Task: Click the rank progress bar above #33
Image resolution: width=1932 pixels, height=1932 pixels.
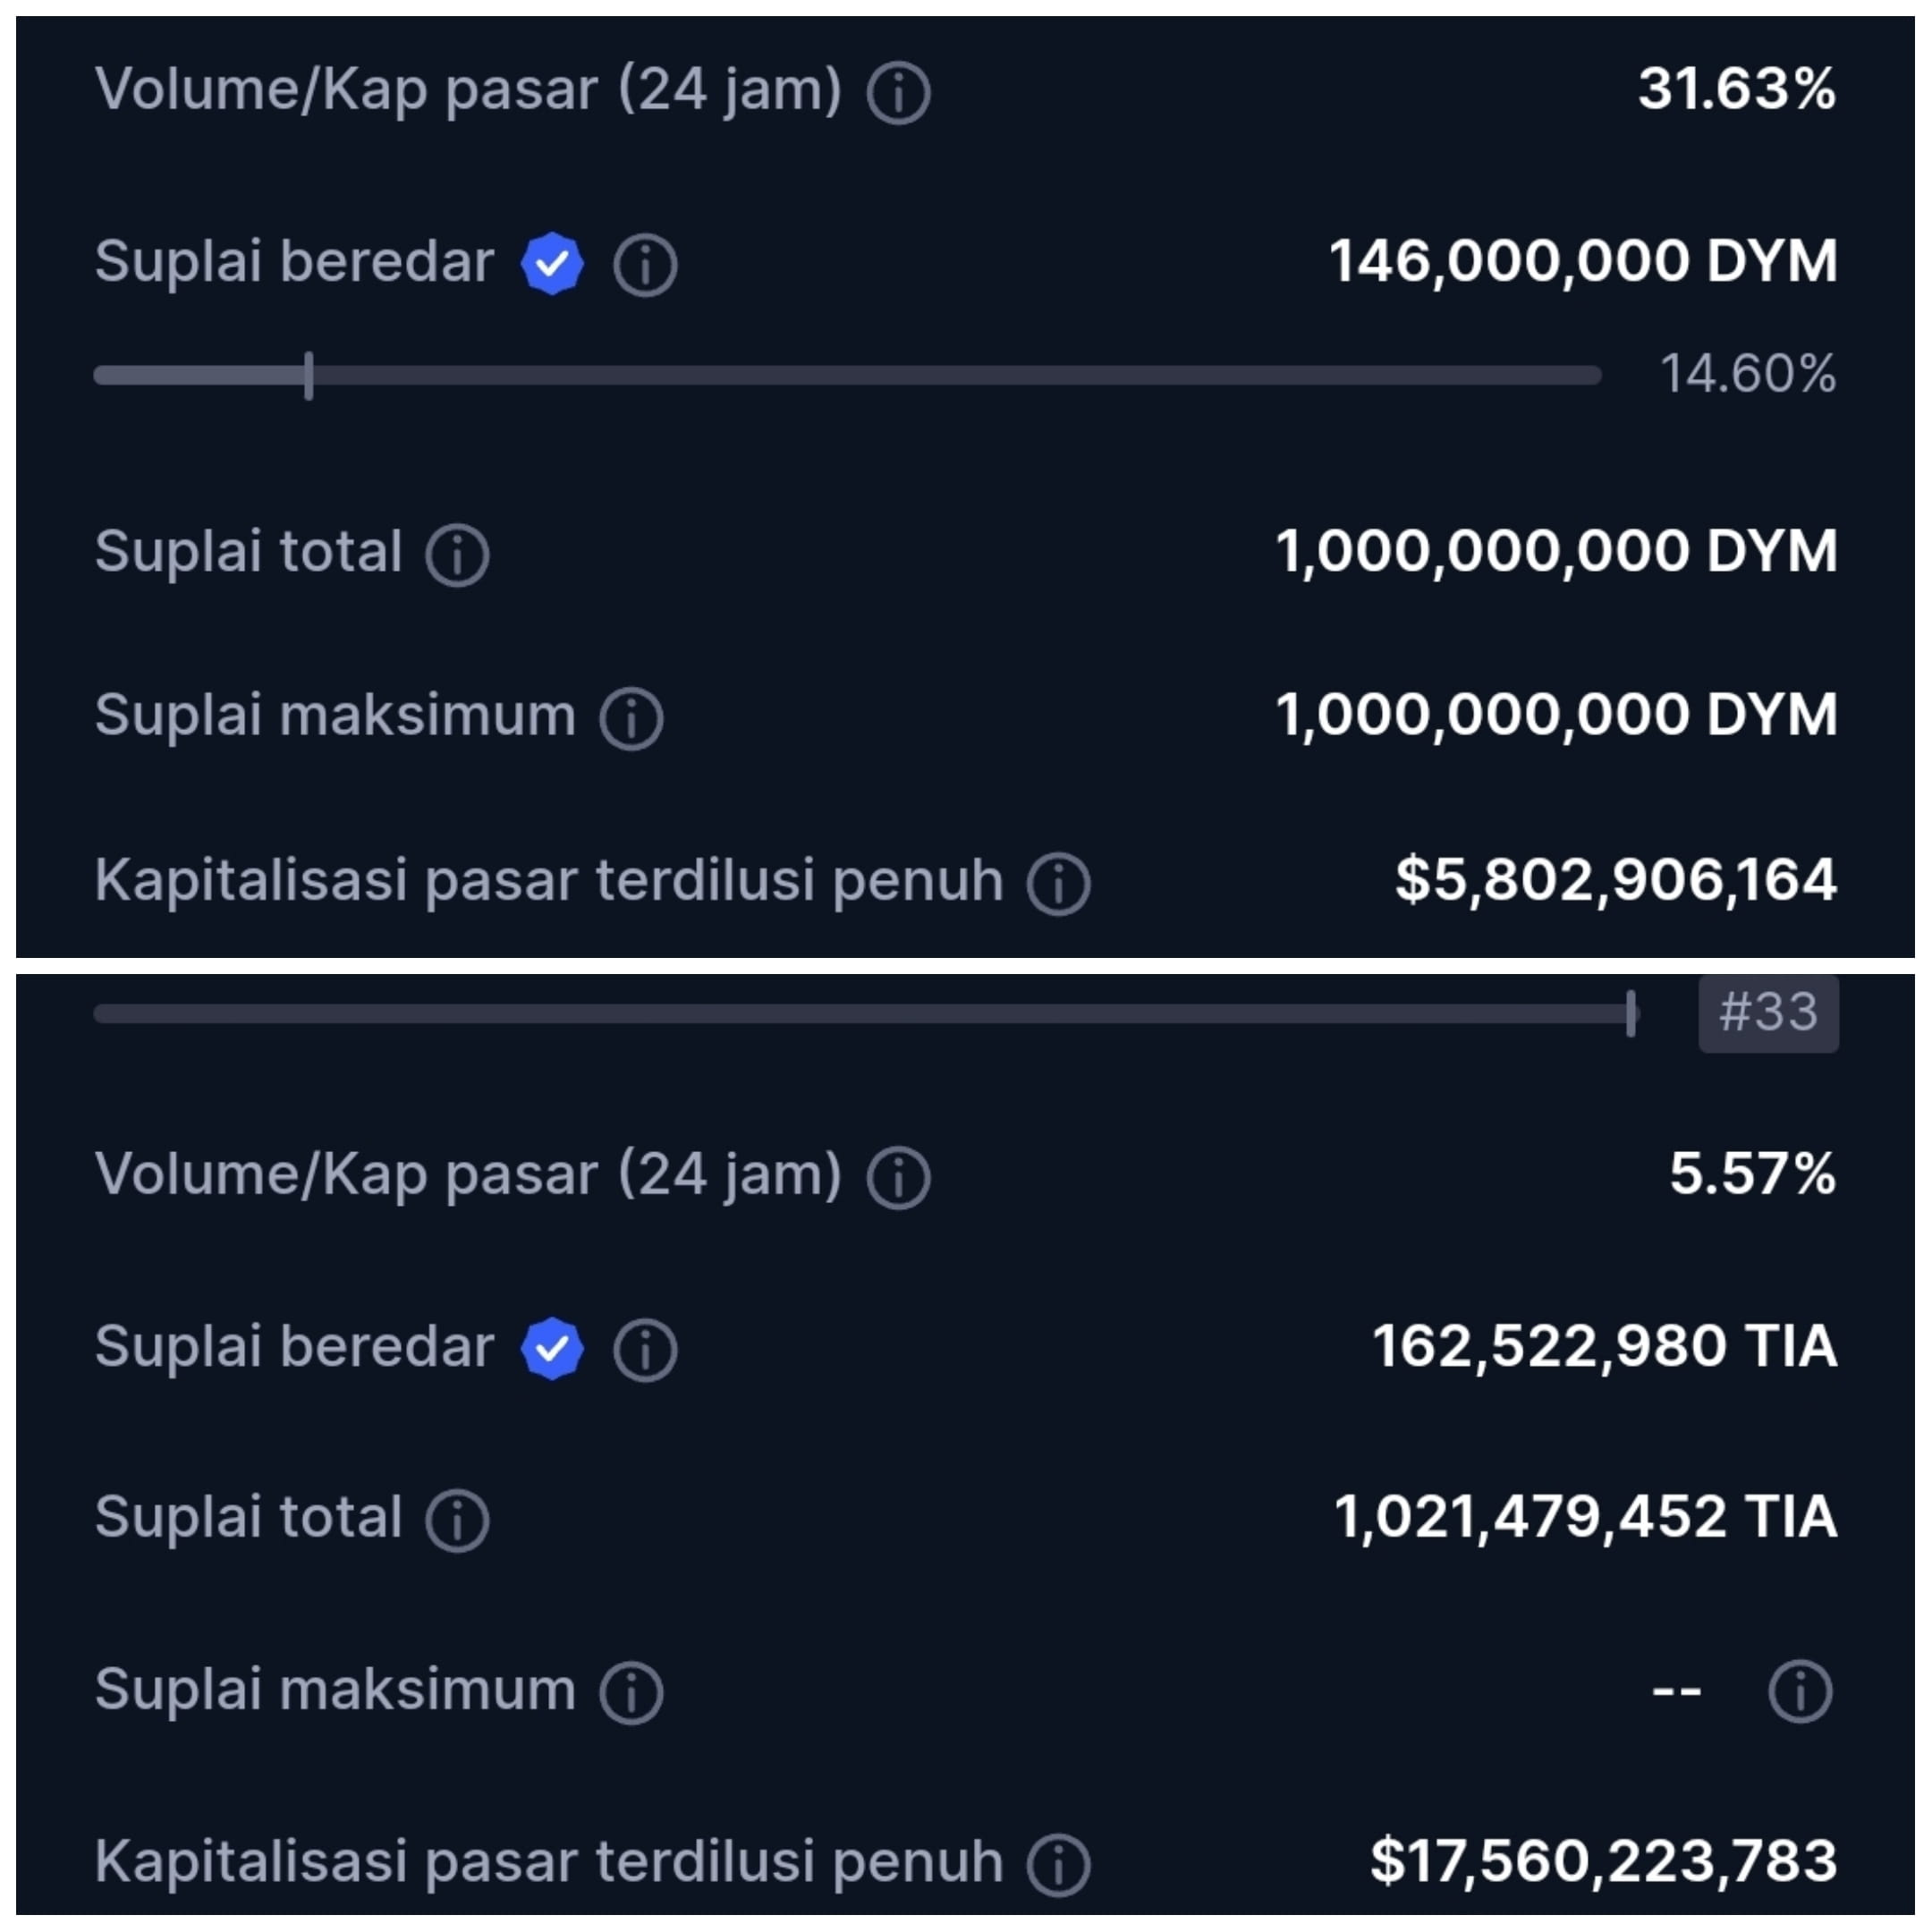Action: 860,1012
